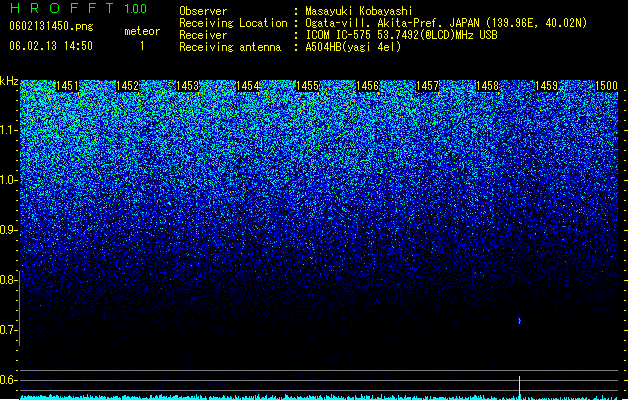Click the cyan signal level strip
The width and height of the screenshot is (629, 400).
(x=319, y=398)
